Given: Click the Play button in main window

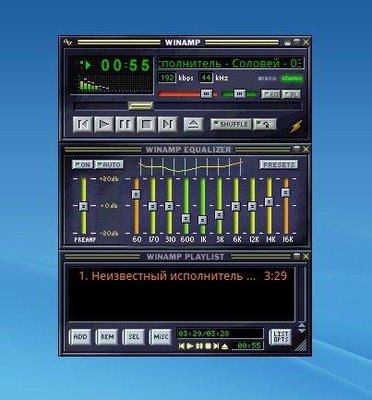Looking at the screenshot, I should coord(104,125).
